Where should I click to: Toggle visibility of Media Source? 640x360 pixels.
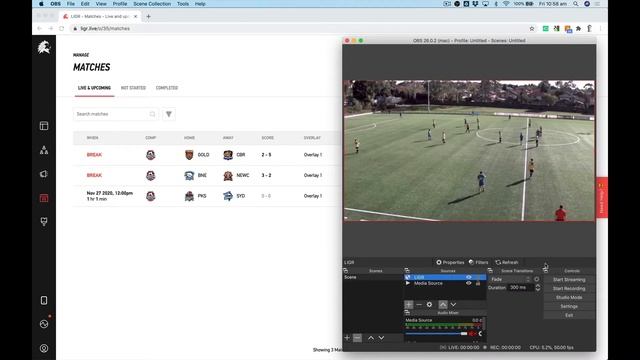pyautogui.click(x=469, y=283)
